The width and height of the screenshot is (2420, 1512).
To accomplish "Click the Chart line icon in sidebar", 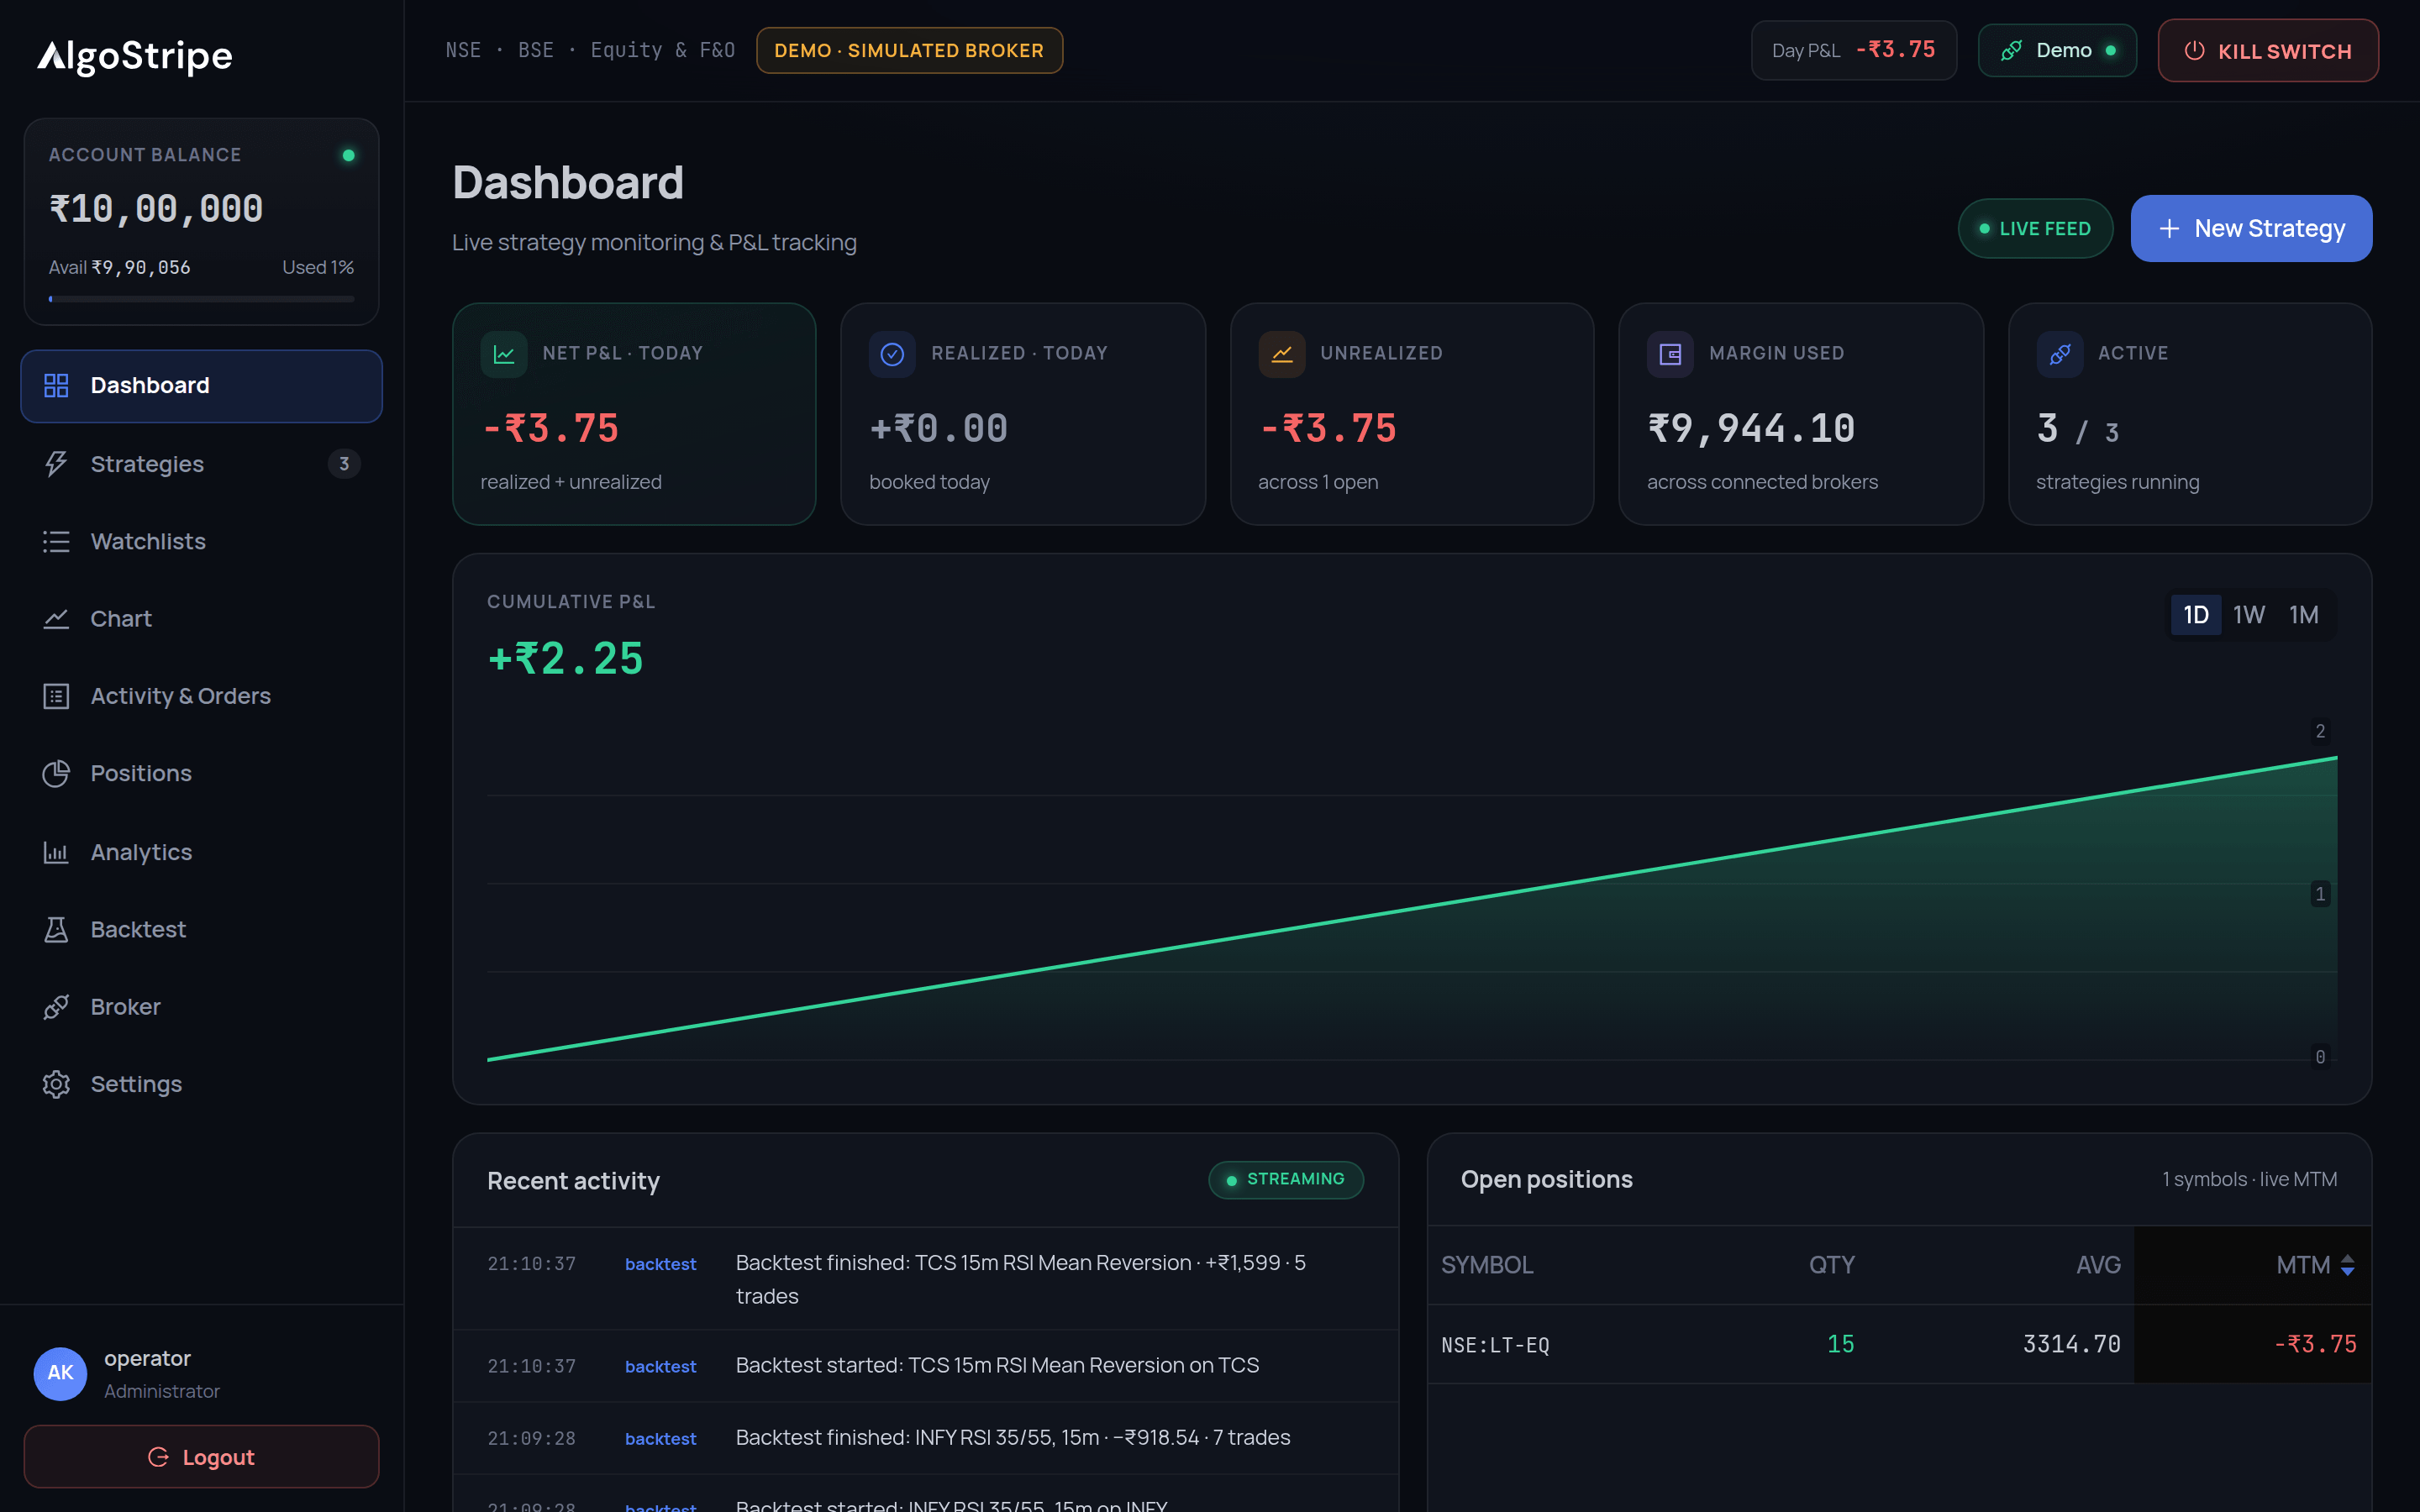I will tap(56, 618).
